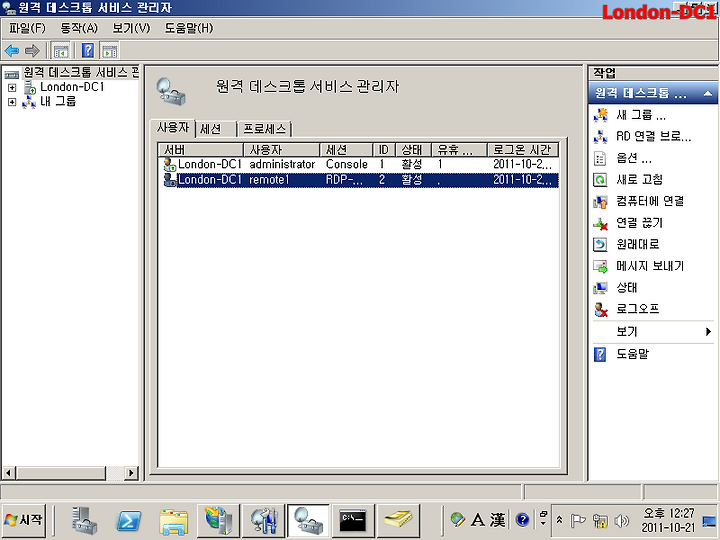The image size is (720, 540).
Task: Expand the 보기 submenu arrow
Action: click(709, 332)
